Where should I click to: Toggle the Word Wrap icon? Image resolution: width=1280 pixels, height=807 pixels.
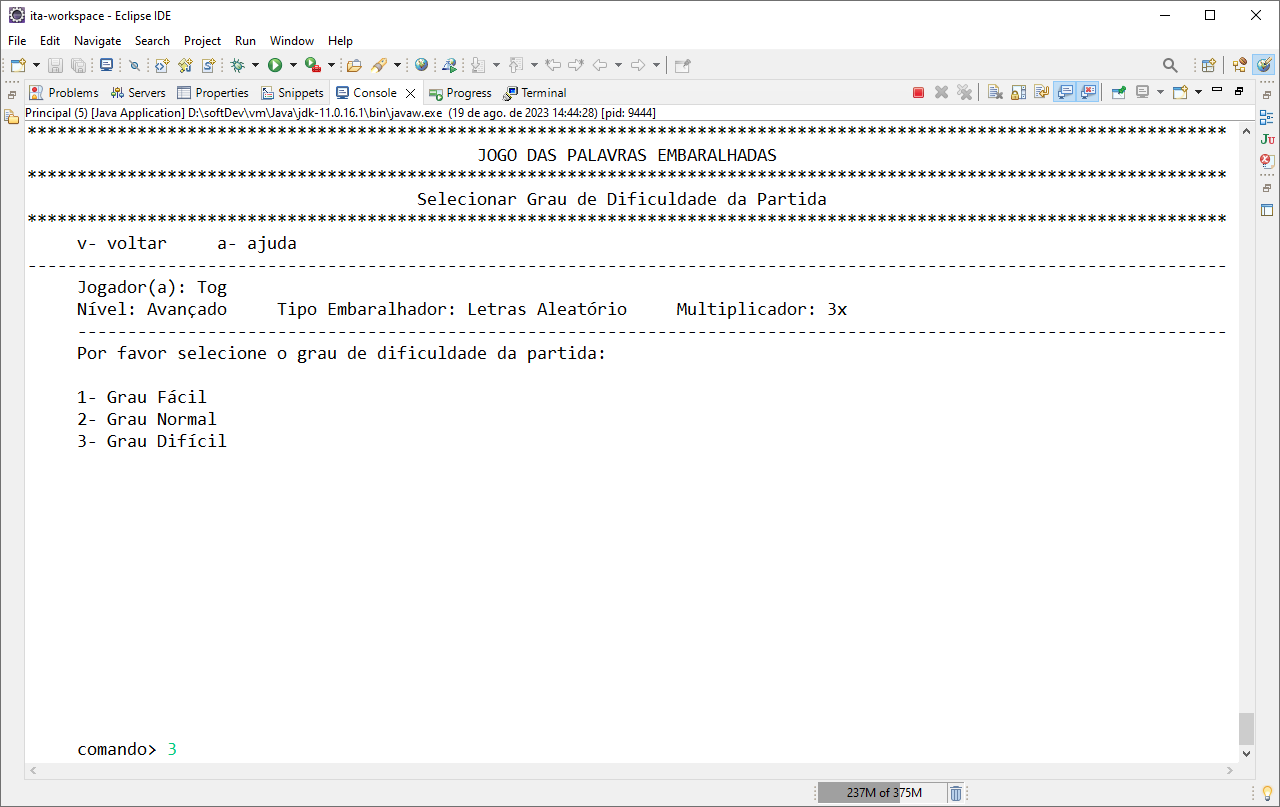point(1041,92)
